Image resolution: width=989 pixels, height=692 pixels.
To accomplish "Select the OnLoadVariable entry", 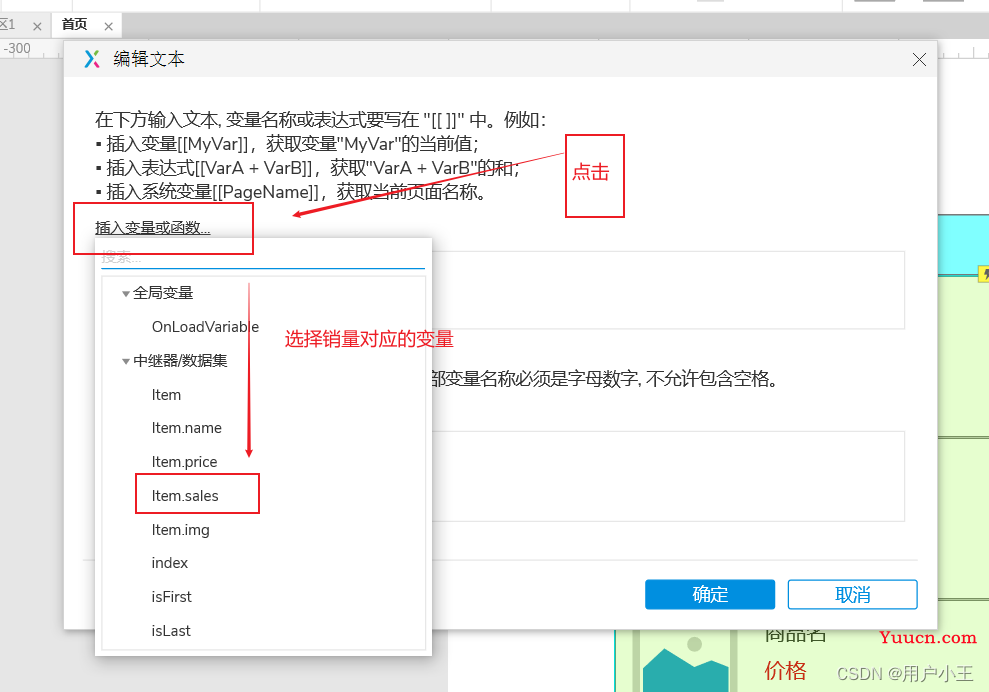I will (205, 327).
